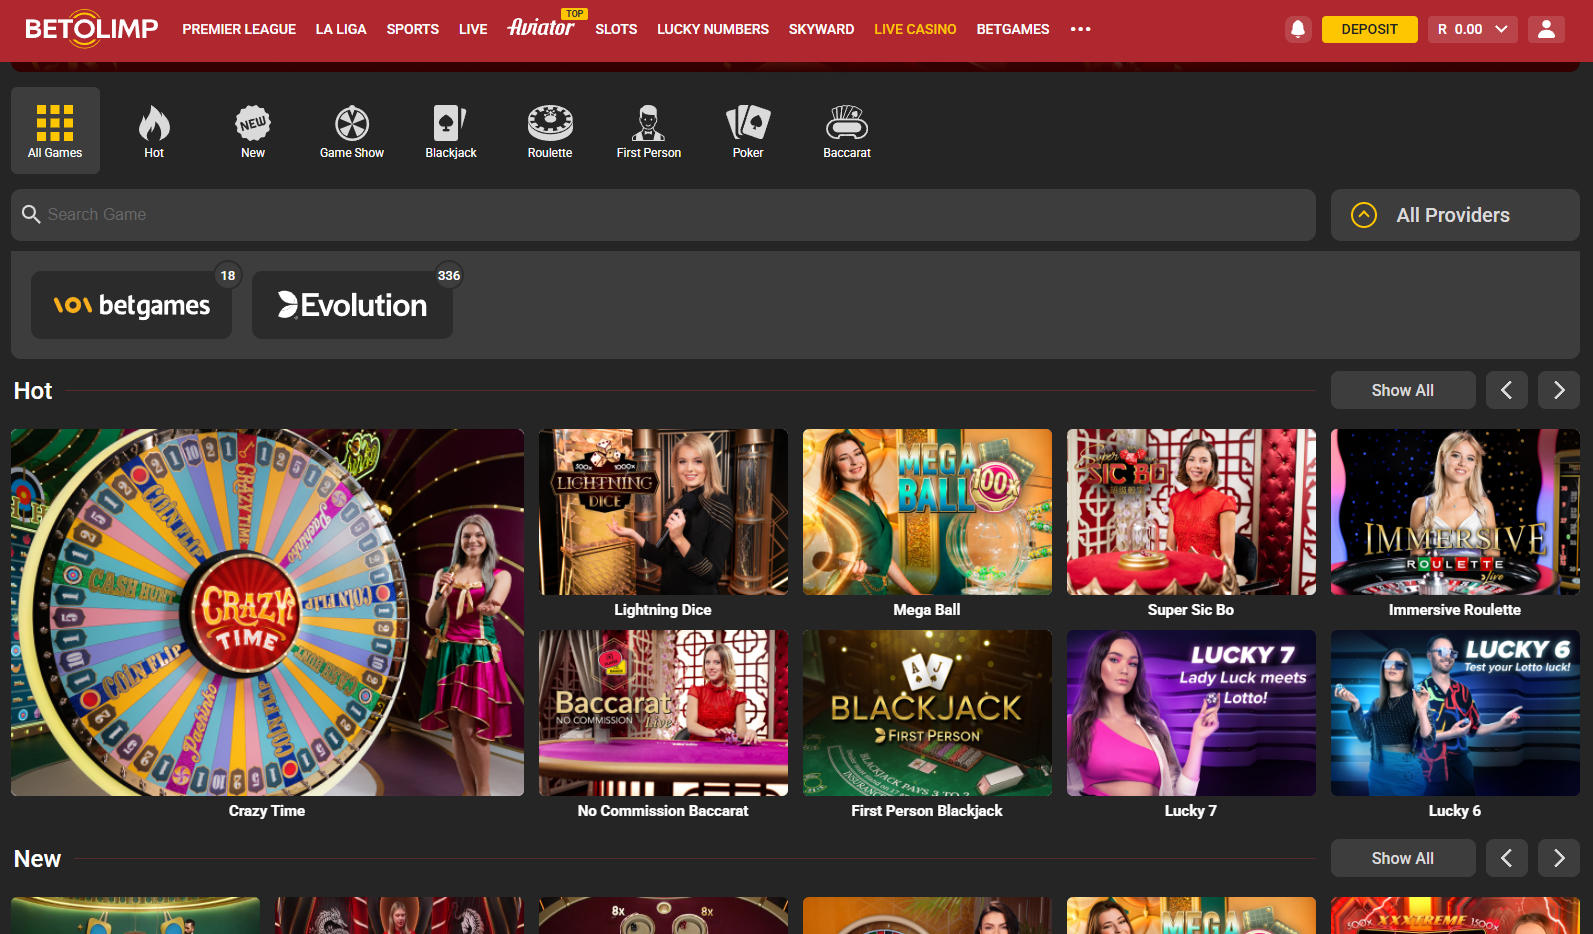Screen dimensions: 1593x934
Task: Open Slots menu item
Action: coord(616,29)
